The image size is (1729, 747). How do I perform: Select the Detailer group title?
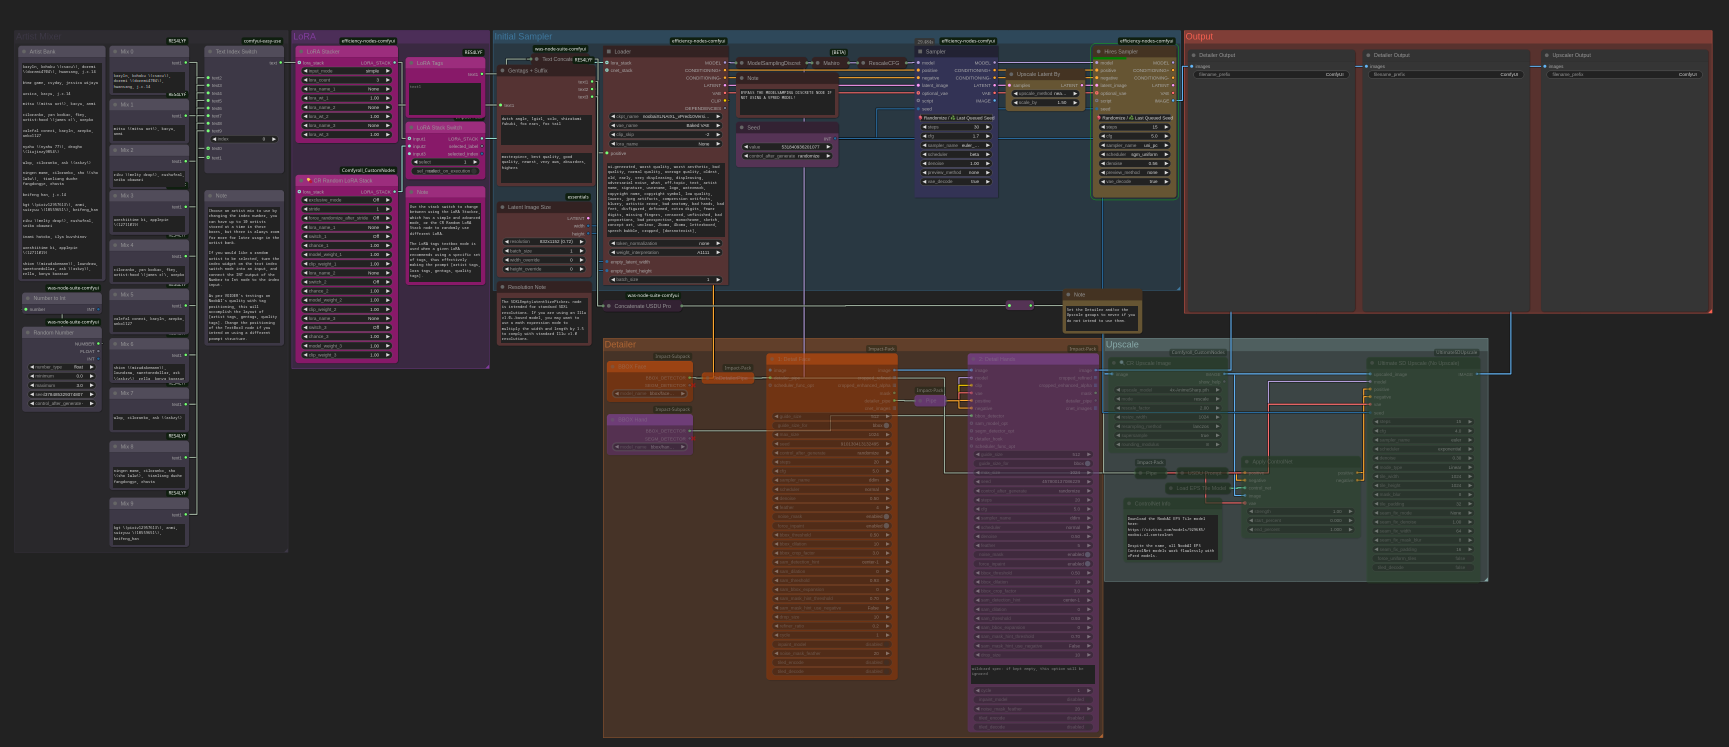(x=620, y=345)
